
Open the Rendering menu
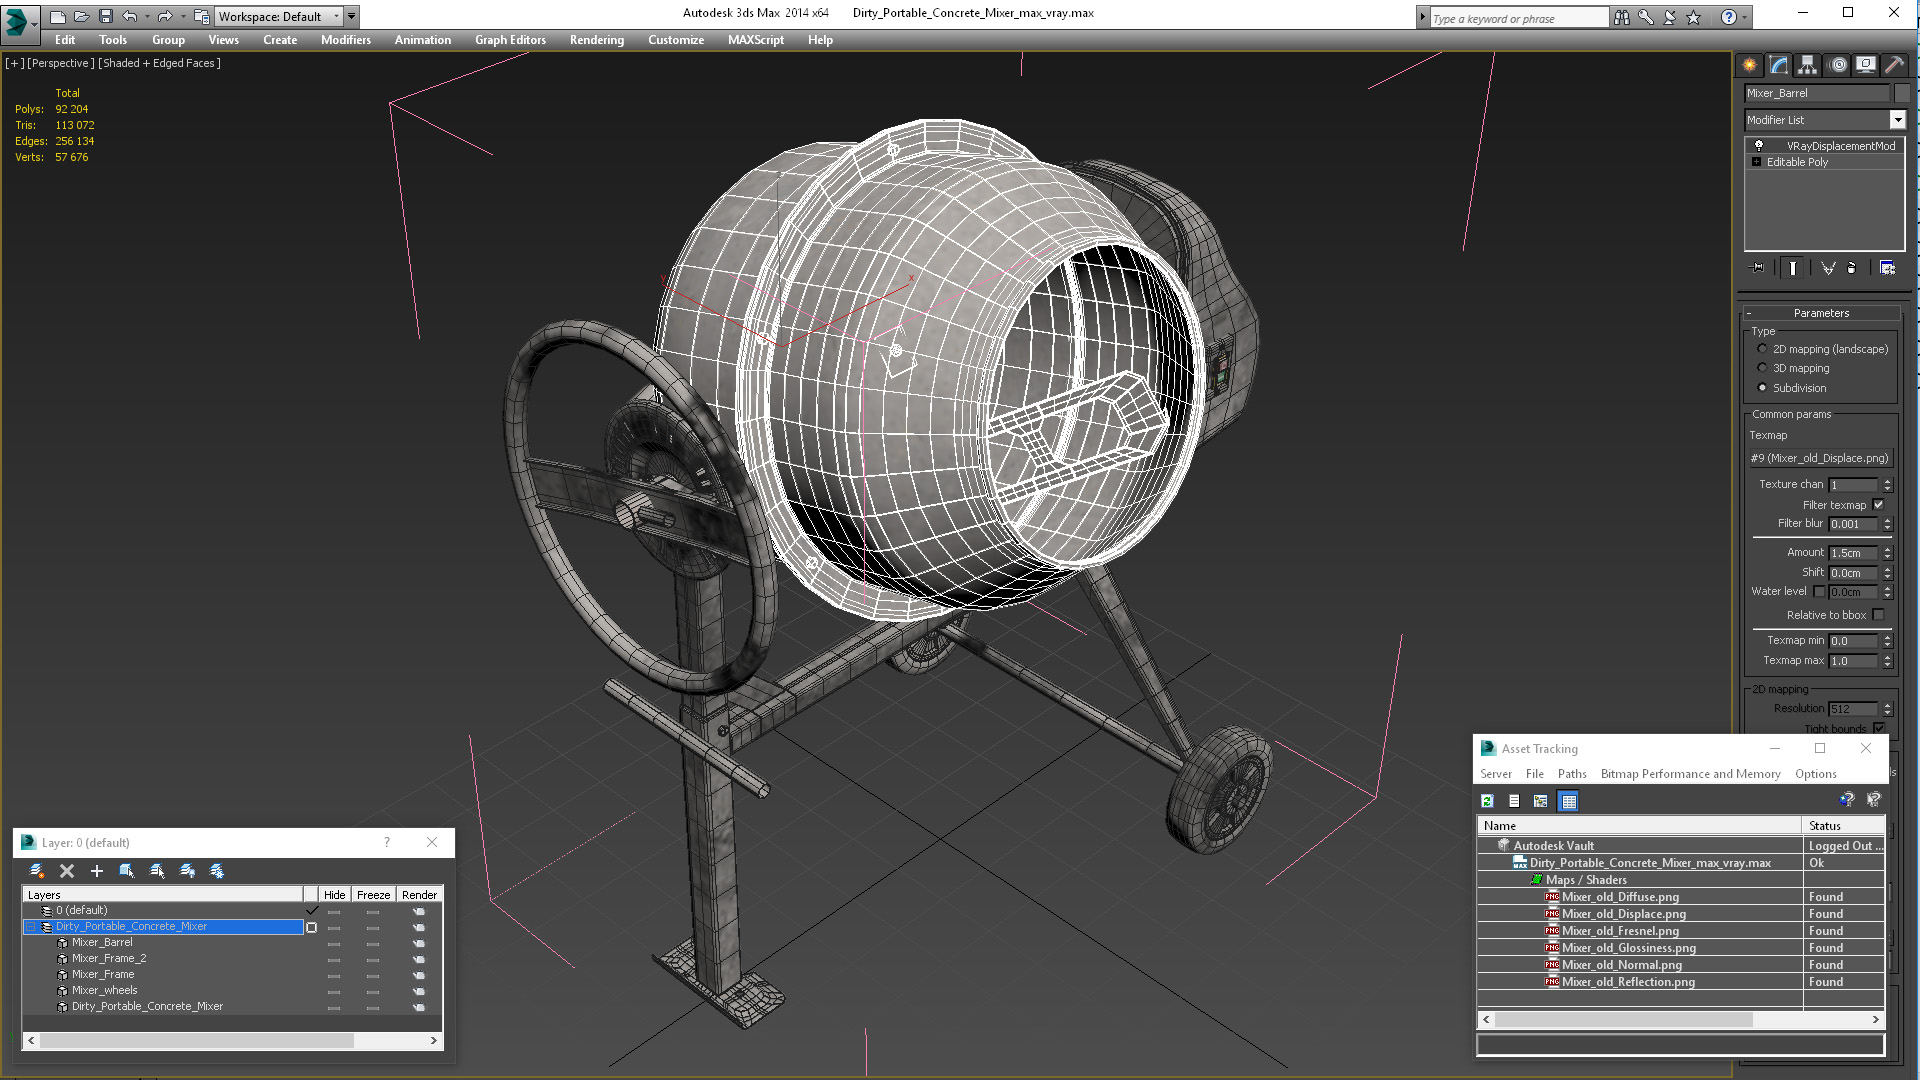pos(596,40)
